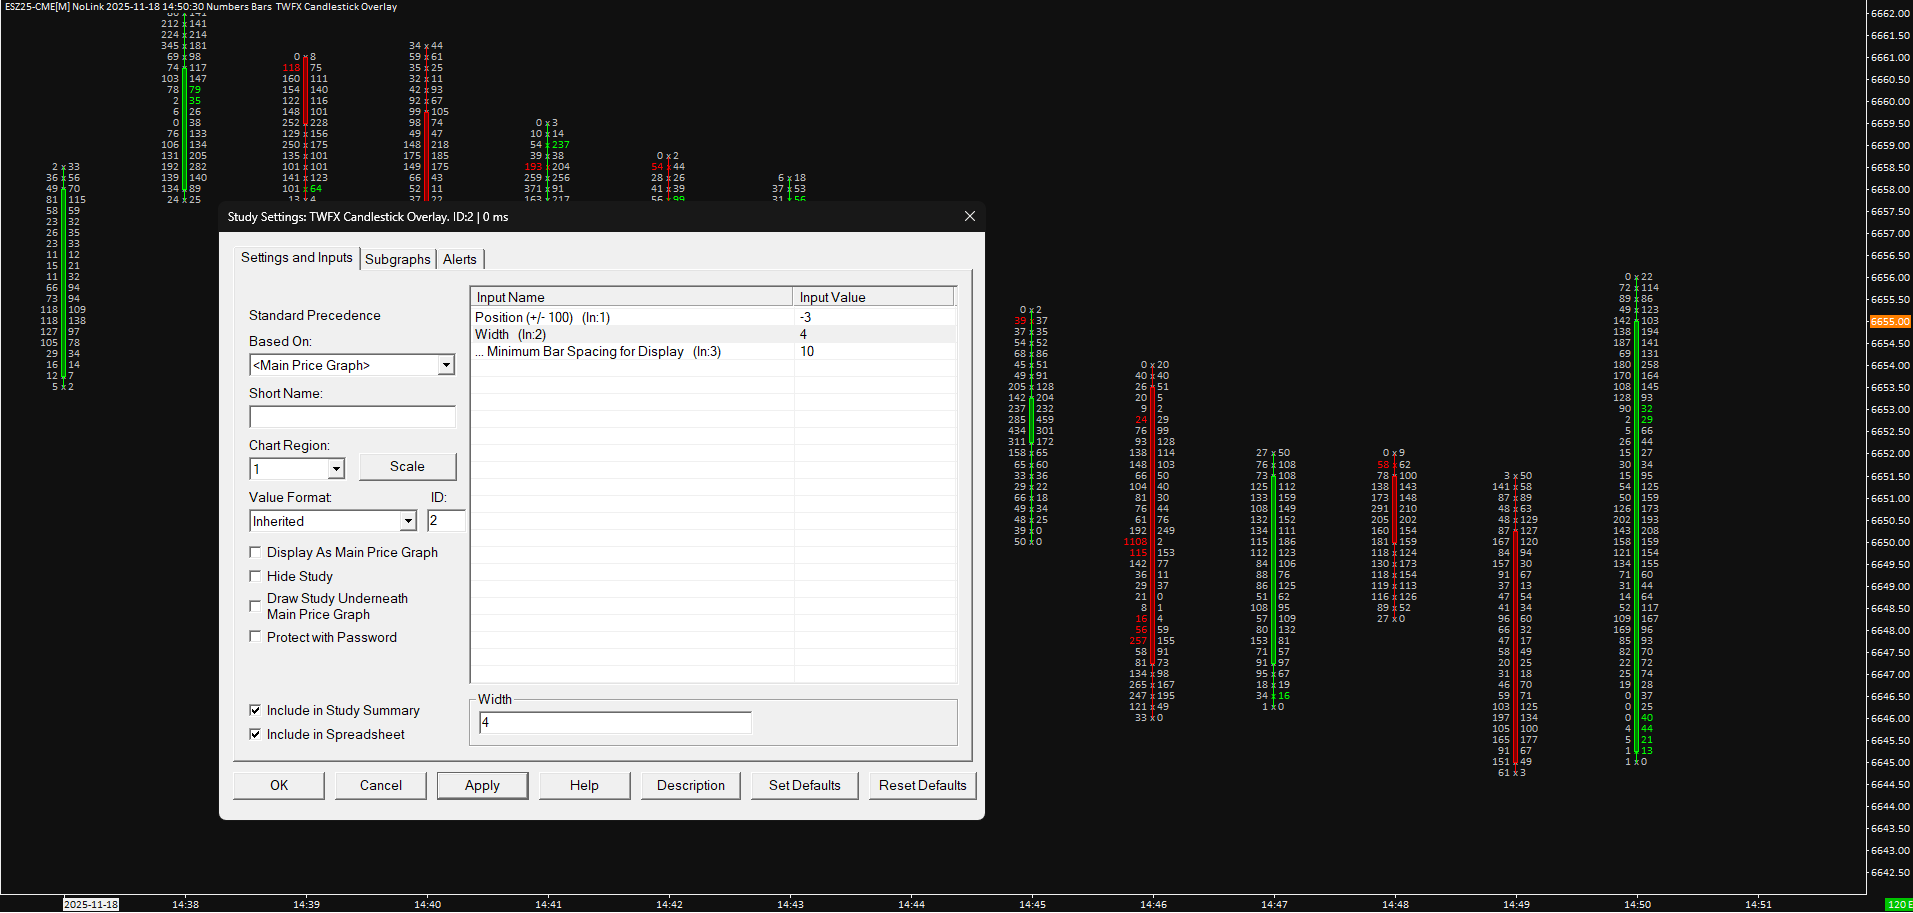Click the Input Value column header
The width and height of the screenshot is (1913, 913).
(x=874, y=297)
